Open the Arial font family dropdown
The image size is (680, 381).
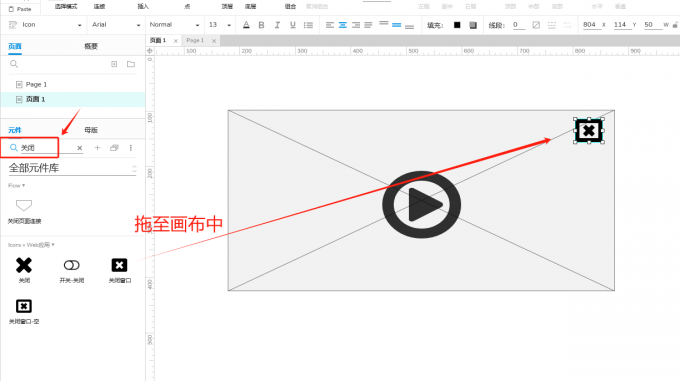116,25
